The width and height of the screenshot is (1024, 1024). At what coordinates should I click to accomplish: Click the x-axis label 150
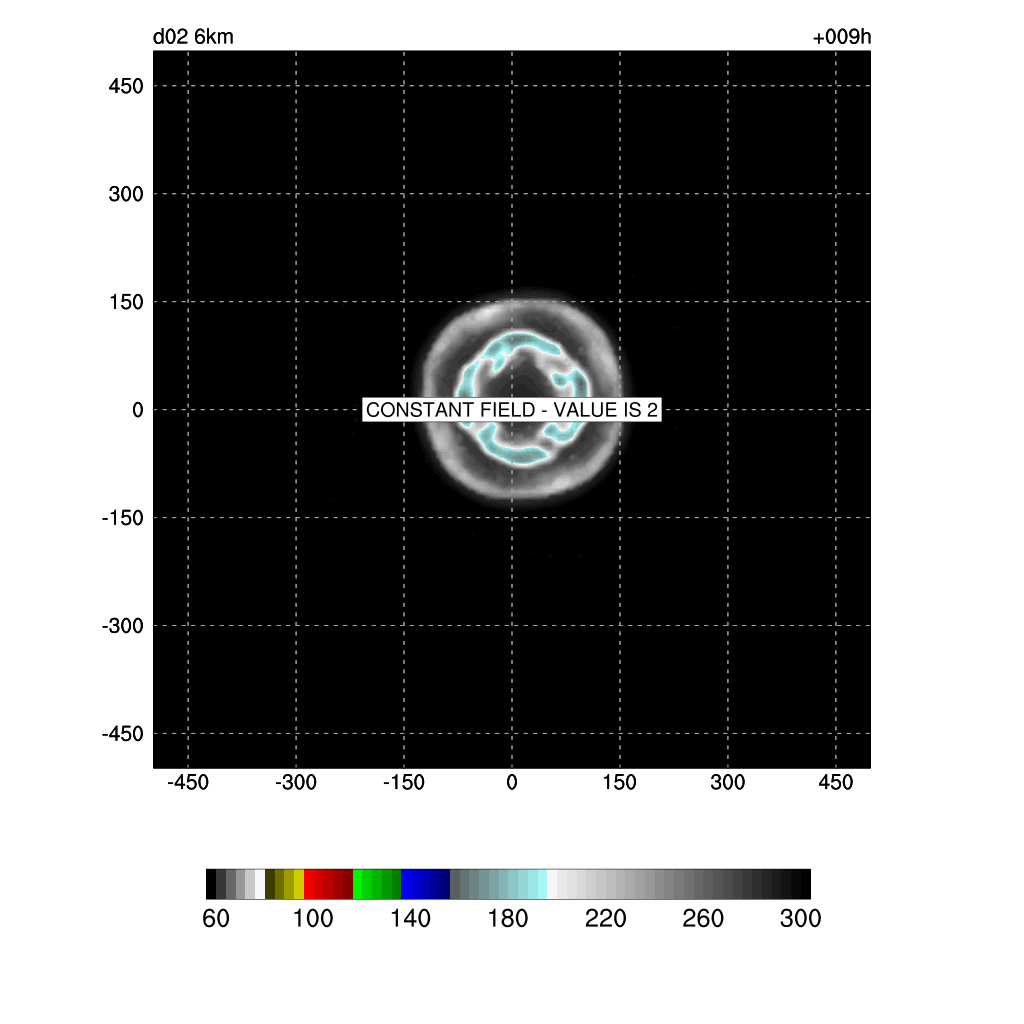[620, 782]
